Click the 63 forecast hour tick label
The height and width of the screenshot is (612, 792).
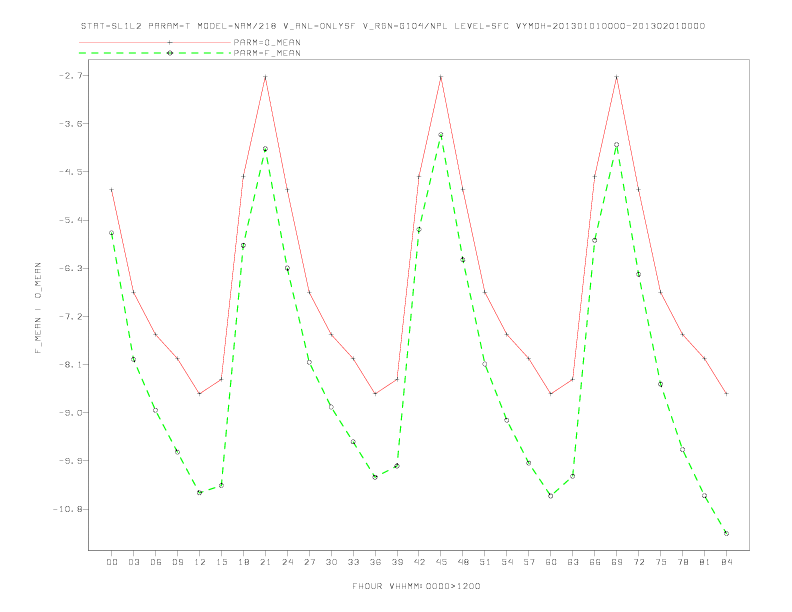tap(573, 562)
